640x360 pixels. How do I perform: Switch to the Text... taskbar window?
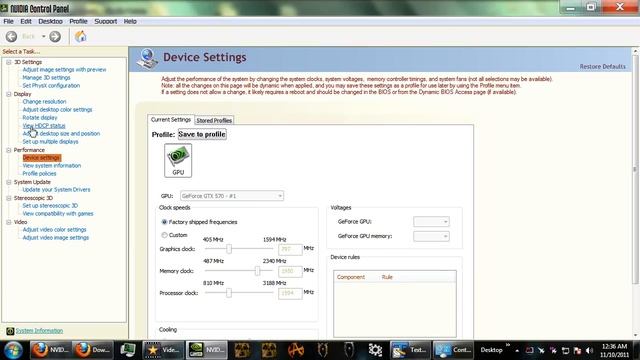click(x=410, y=350)
